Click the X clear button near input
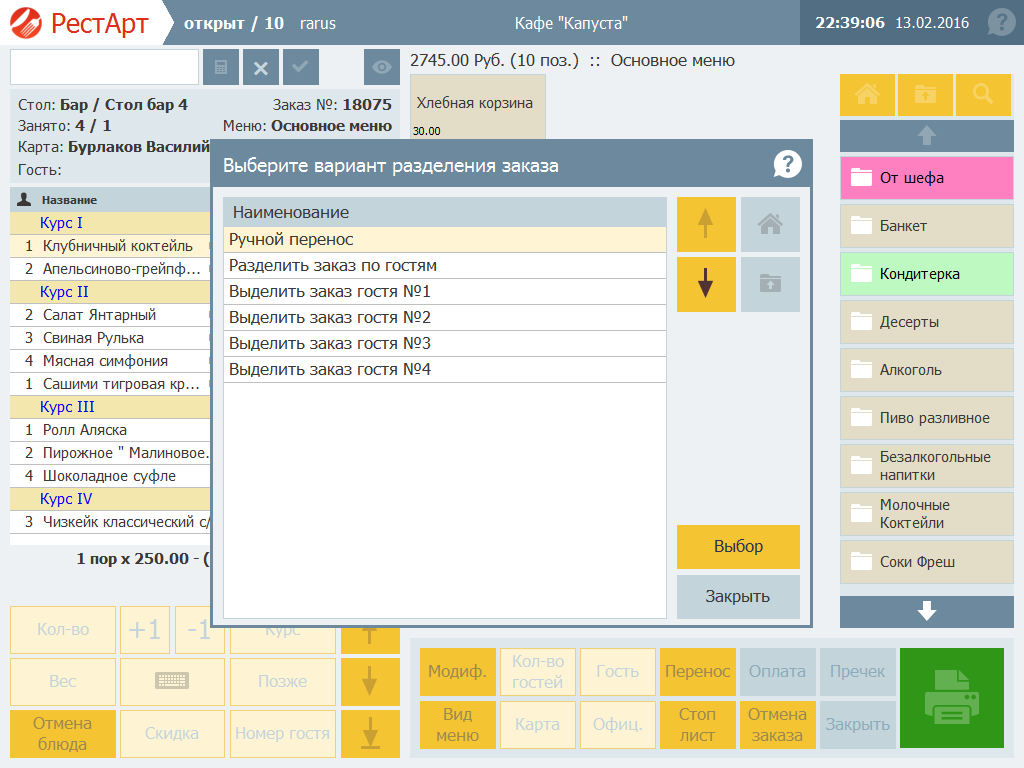The height and width of the screenshot is (768, 1024). click(x=261, y=67)
